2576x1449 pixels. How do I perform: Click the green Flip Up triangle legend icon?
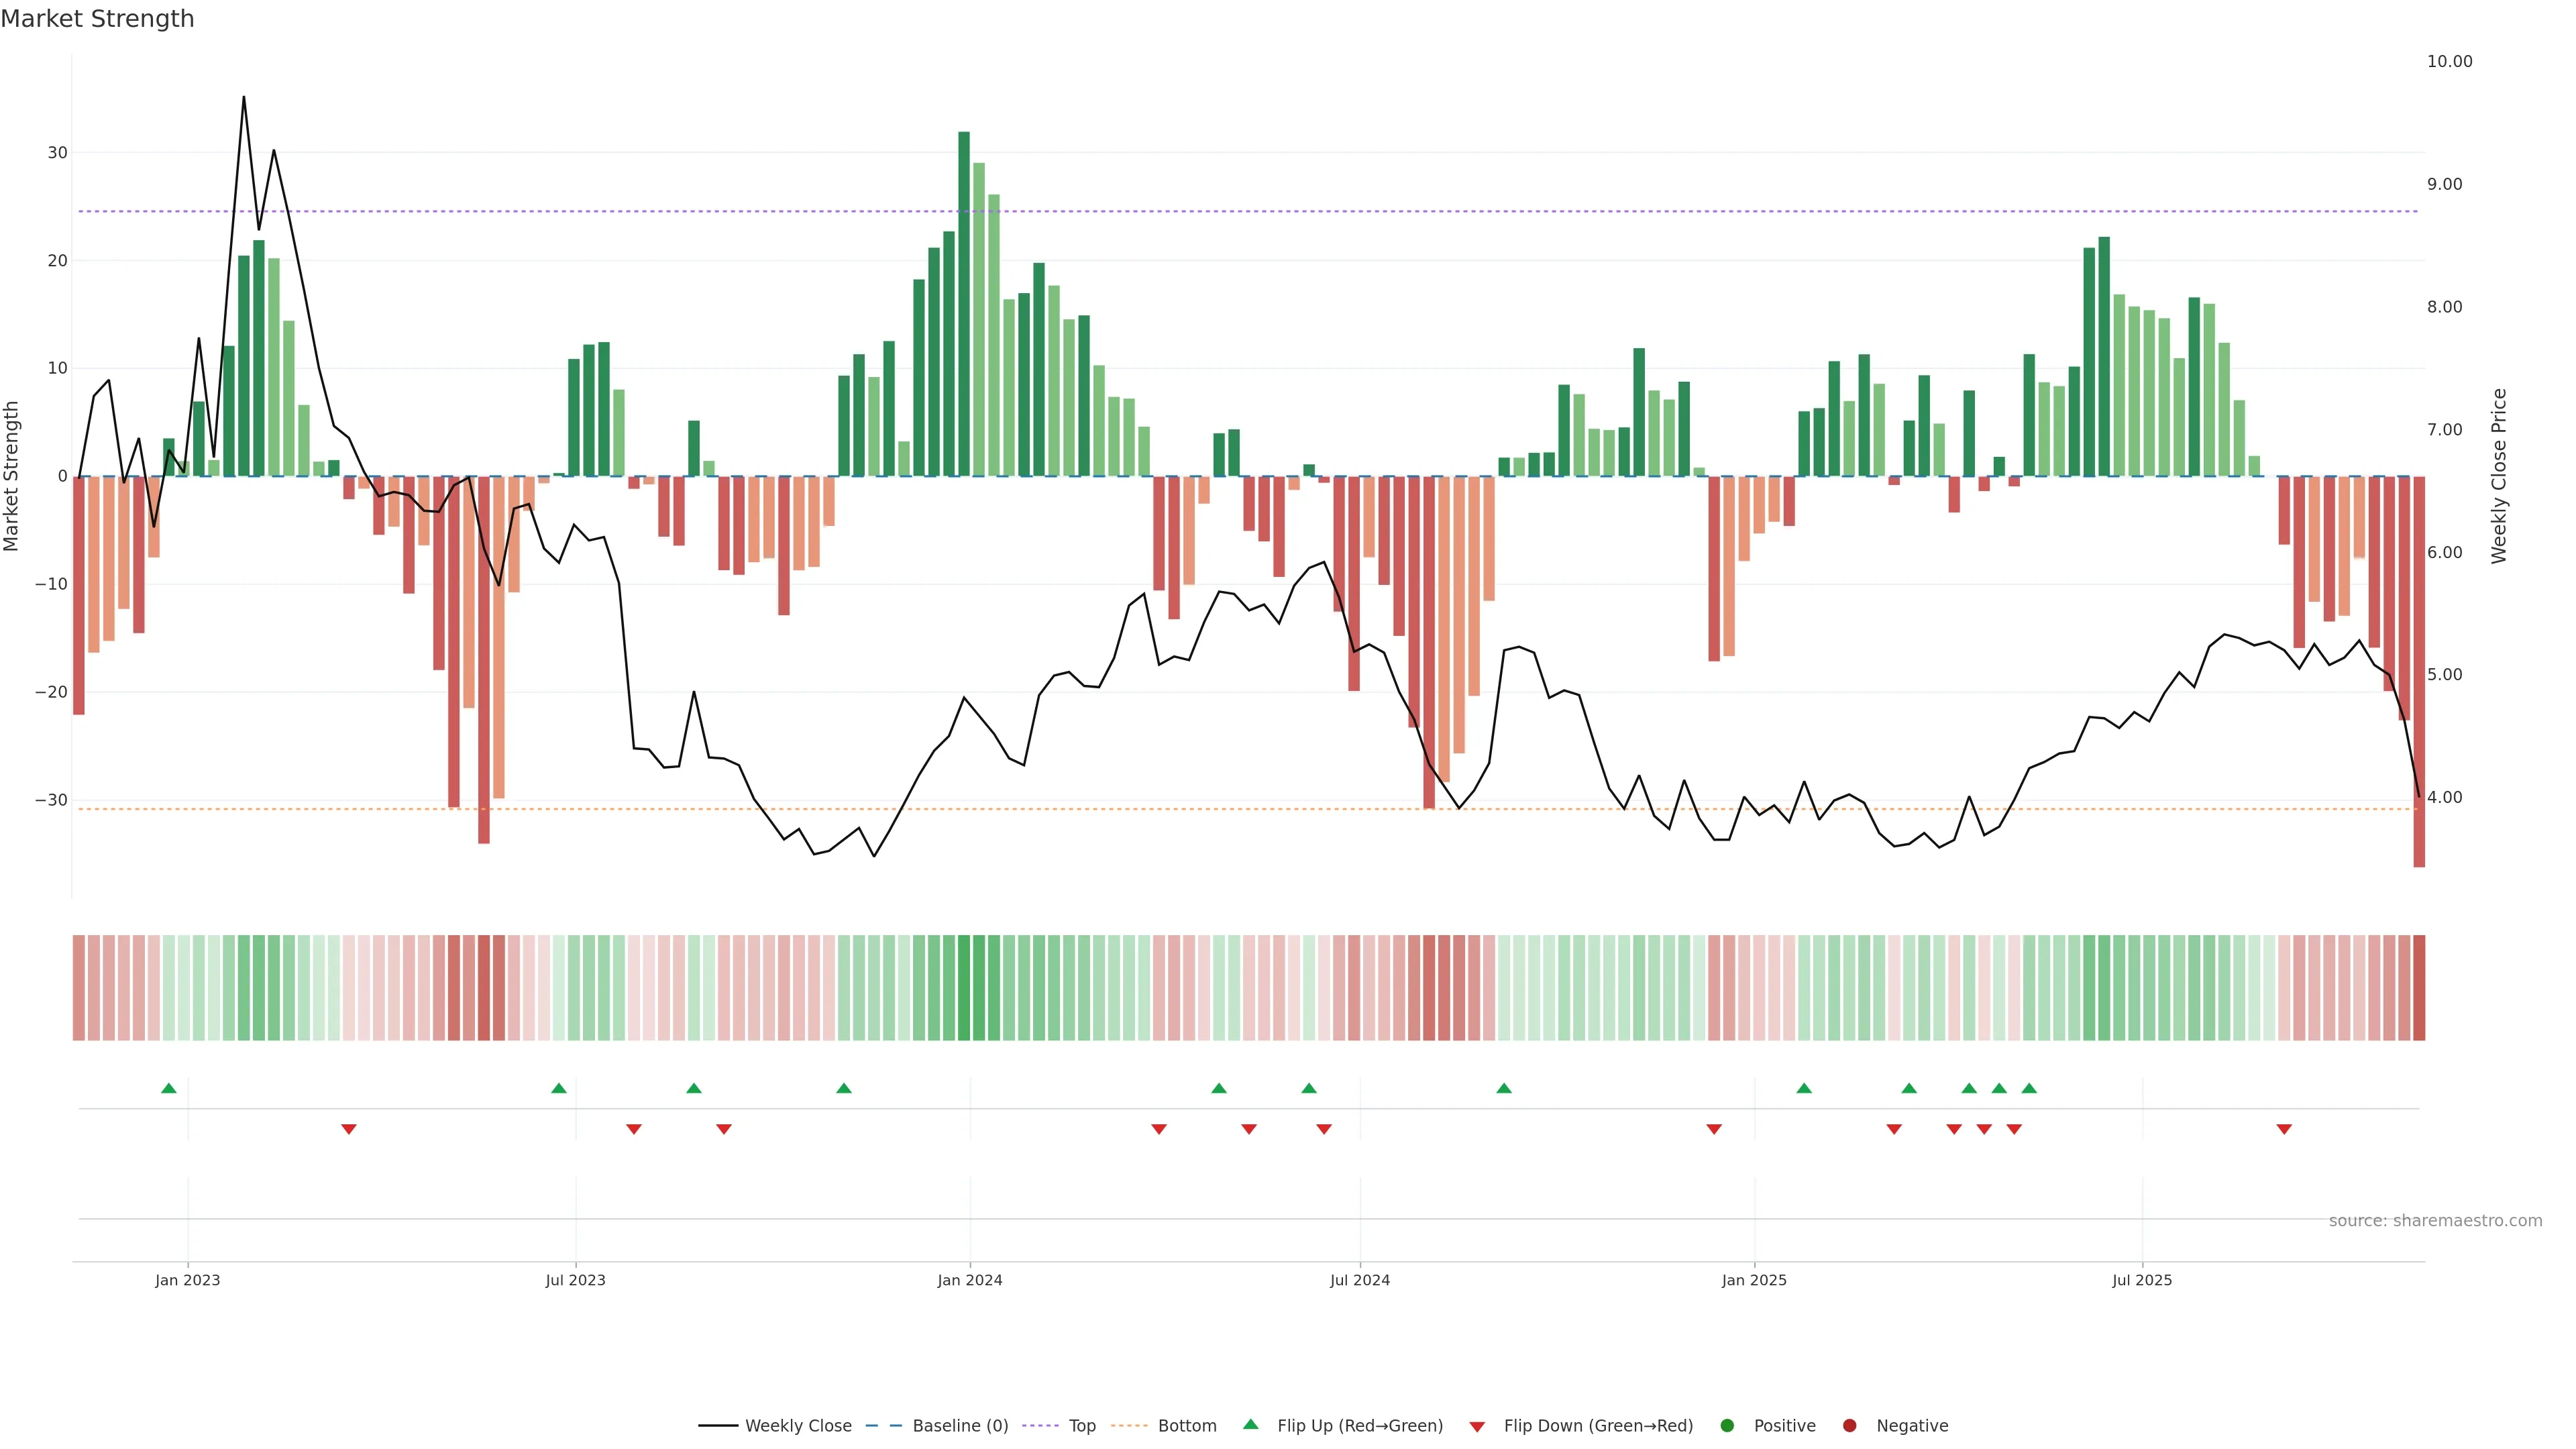(1250, 1424)
